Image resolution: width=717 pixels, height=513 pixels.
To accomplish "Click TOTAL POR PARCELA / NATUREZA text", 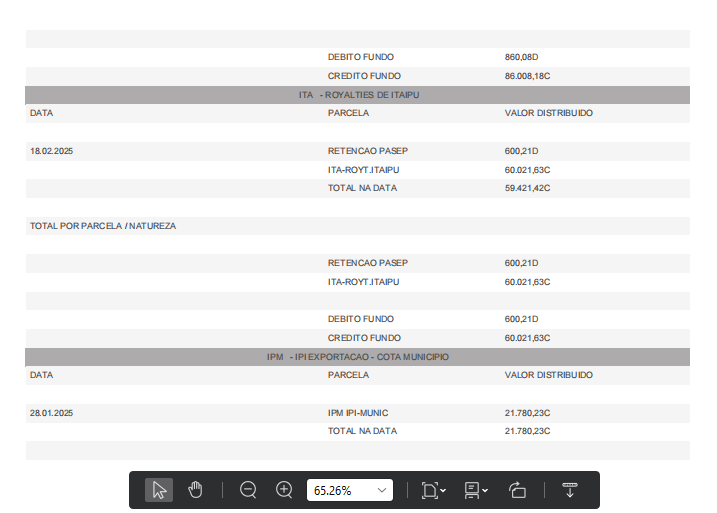I will [103, 226].
